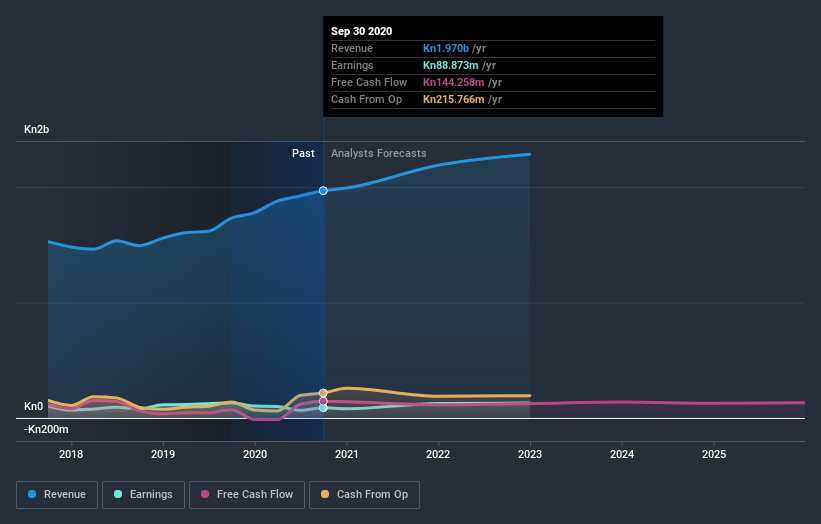This screenshot has width=821, height=524.
Task: Click the Cash From Op orange data point marker
Action: point(323,393)
